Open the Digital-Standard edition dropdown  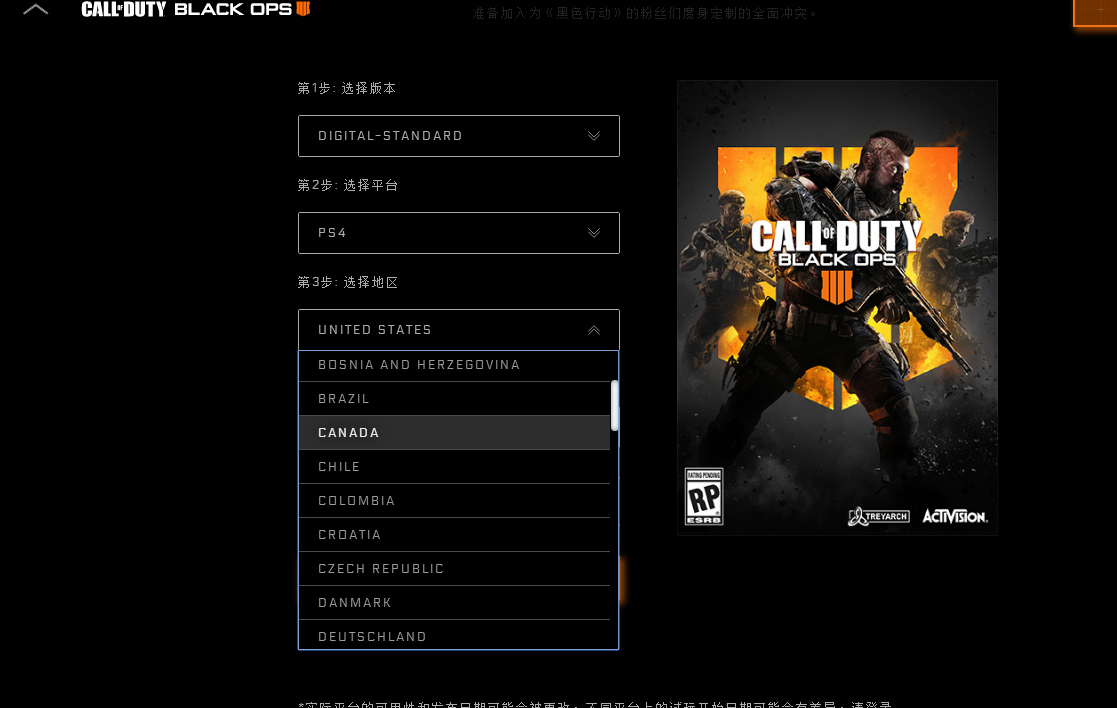(459, 136)
